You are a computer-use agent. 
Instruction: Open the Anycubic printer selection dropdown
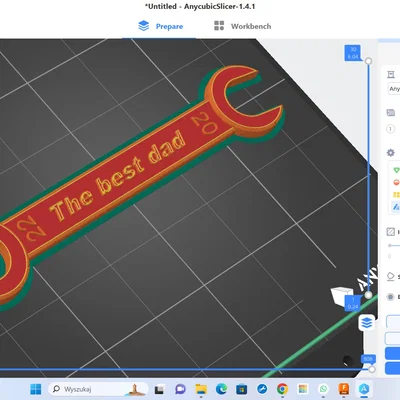[x=394, y=89]
